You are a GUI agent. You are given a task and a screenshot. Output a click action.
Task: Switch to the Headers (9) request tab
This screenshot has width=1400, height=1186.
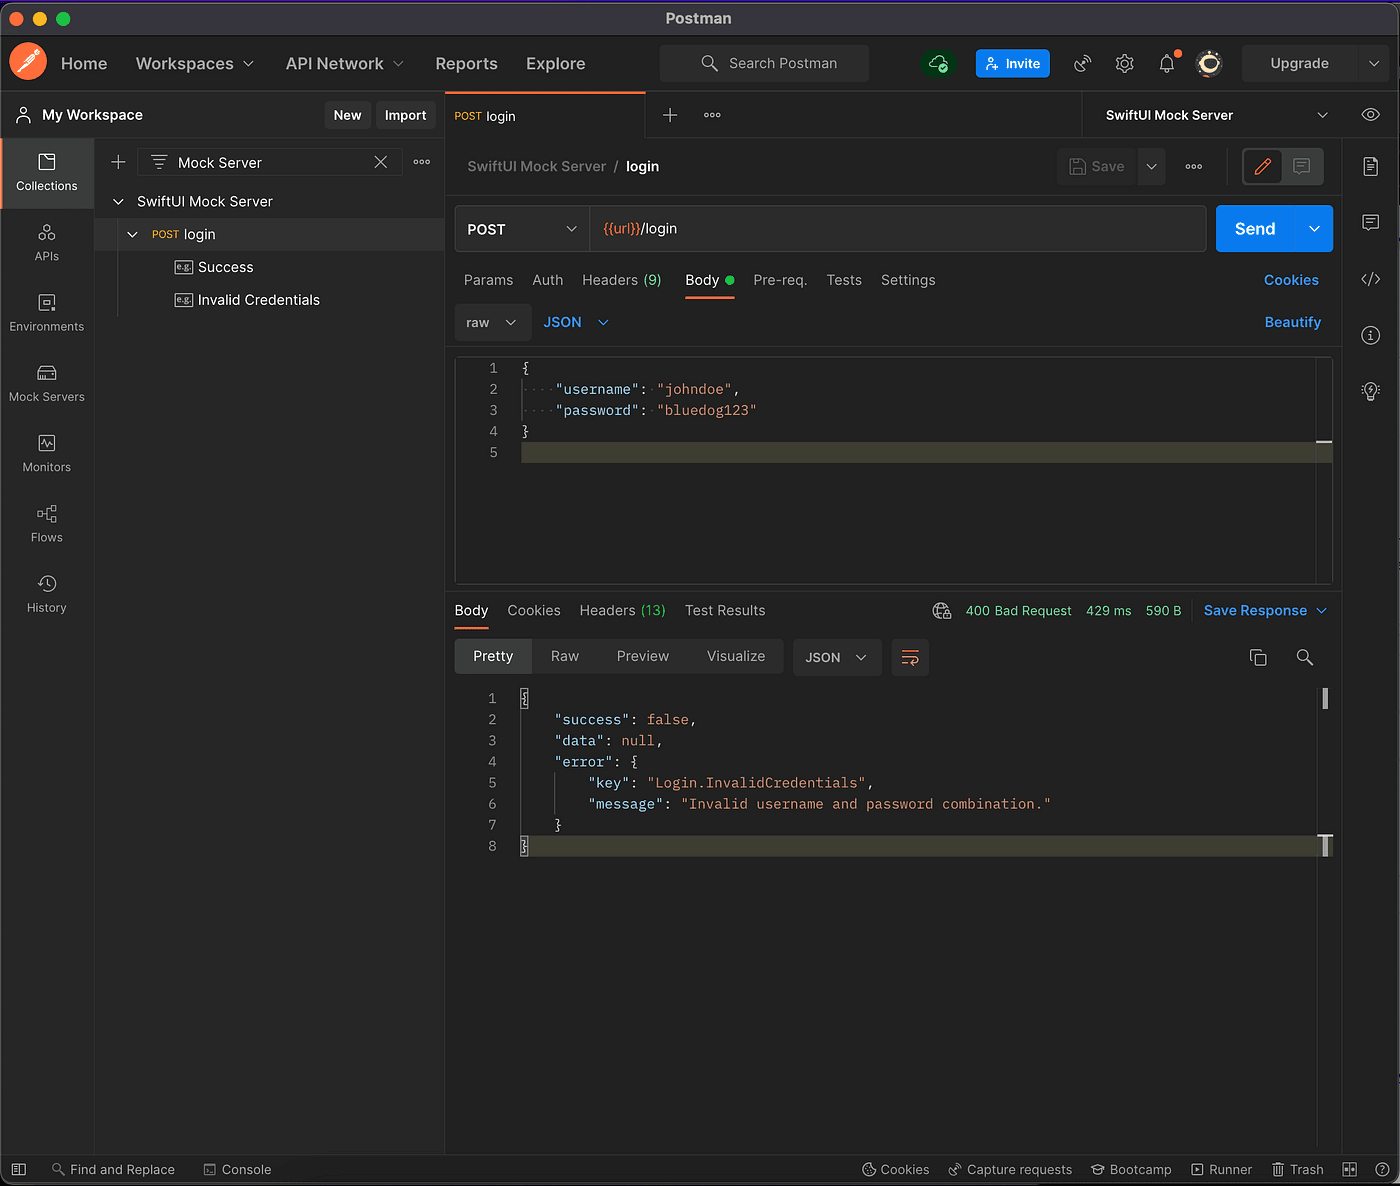pos(620,280)
